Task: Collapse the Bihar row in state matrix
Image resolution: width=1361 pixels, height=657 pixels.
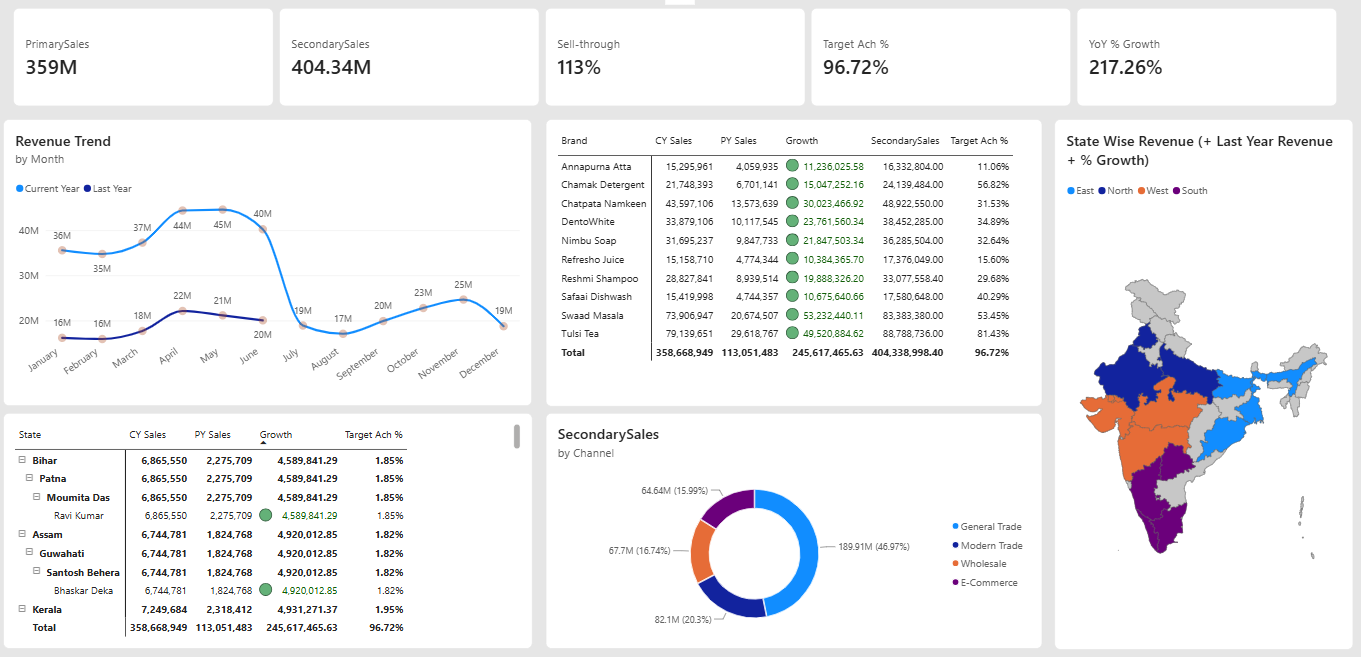Action: (x=22, y=460)
